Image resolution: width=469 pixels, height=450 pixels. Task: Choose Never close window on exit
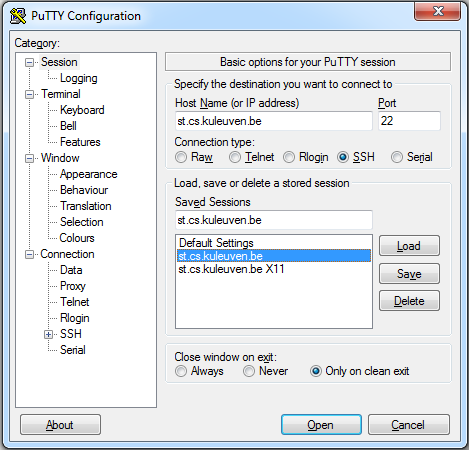tap(249, 371)
